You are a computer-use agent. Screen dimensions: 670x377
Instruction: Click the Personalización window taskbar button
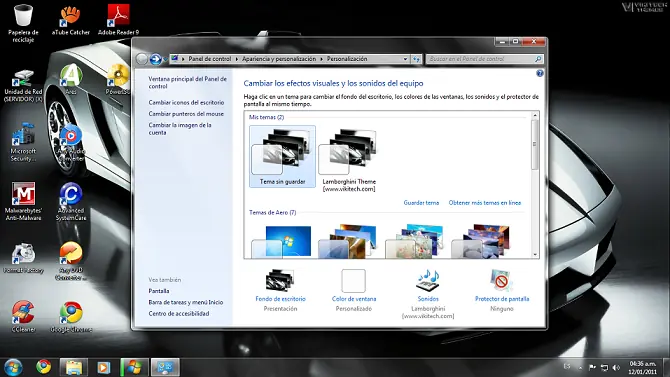point(165,367)
